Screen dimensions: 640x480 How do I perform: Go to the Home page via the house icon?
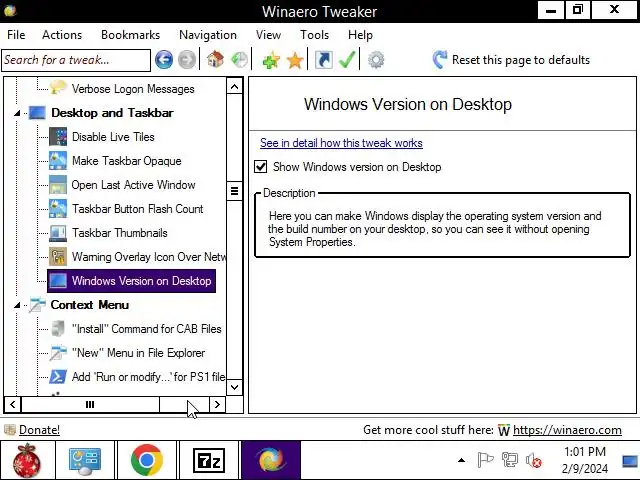(216, 60)
